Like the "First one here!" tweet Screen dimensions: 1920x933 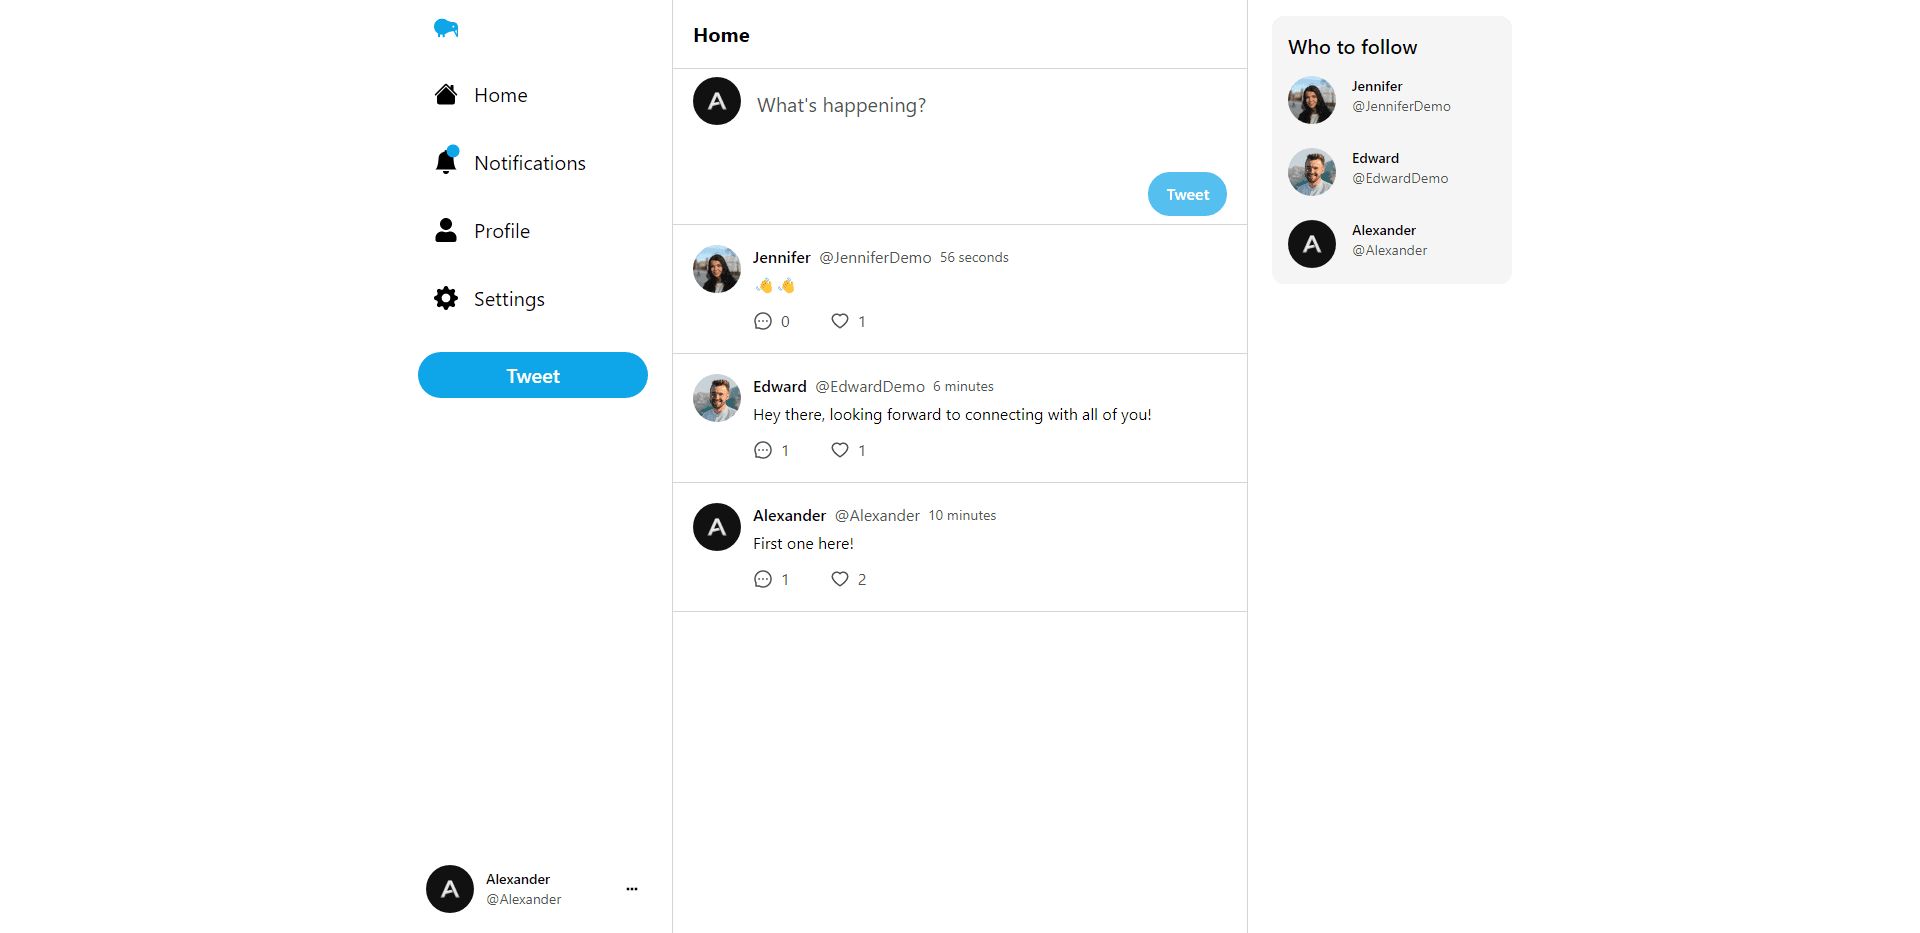click(x=840, y=579)
